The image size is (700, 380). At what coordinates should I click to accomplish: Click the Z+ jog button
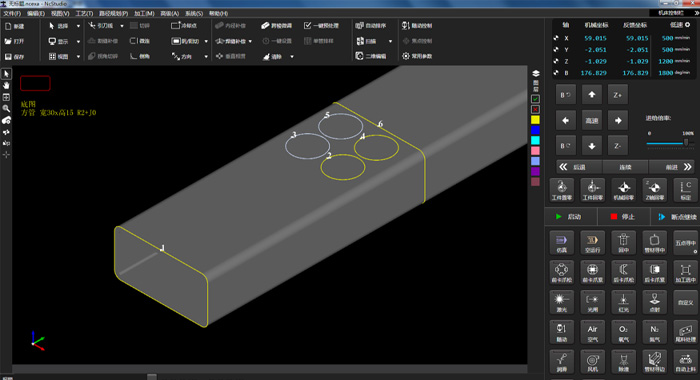click(x=617, y=95)
